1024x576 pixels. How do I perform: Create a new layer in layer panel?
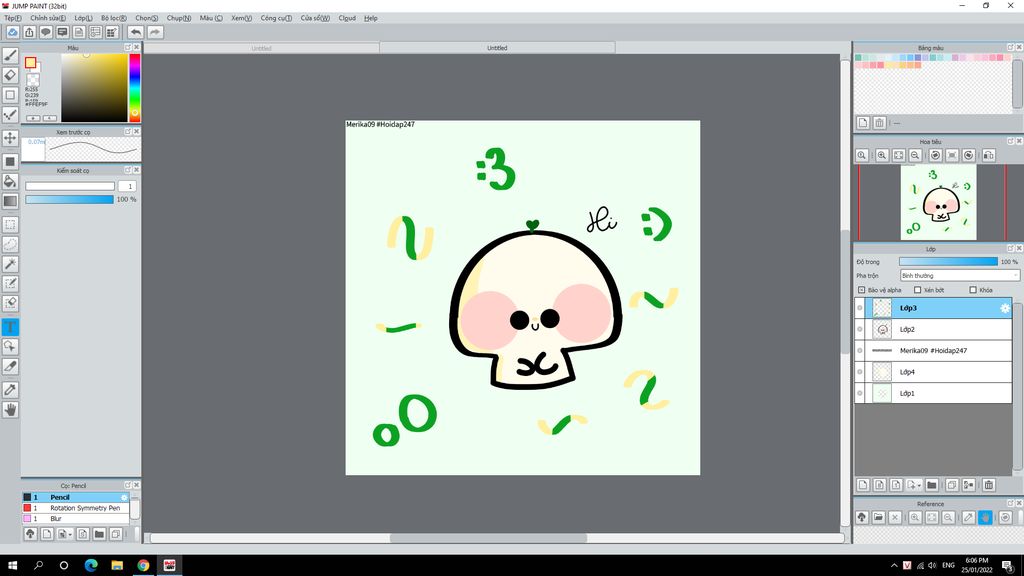point(863,485)
